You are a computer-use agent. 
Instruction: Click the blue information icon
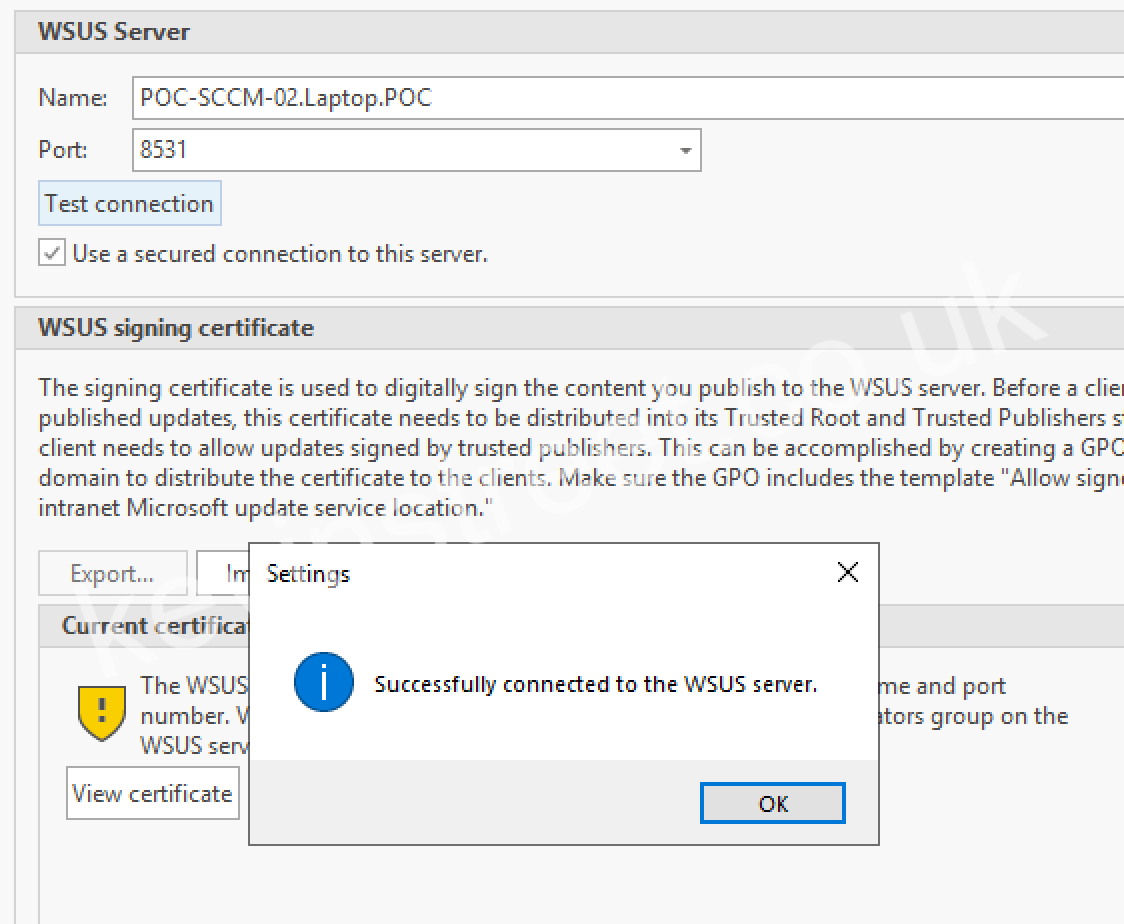coord(323,684)
